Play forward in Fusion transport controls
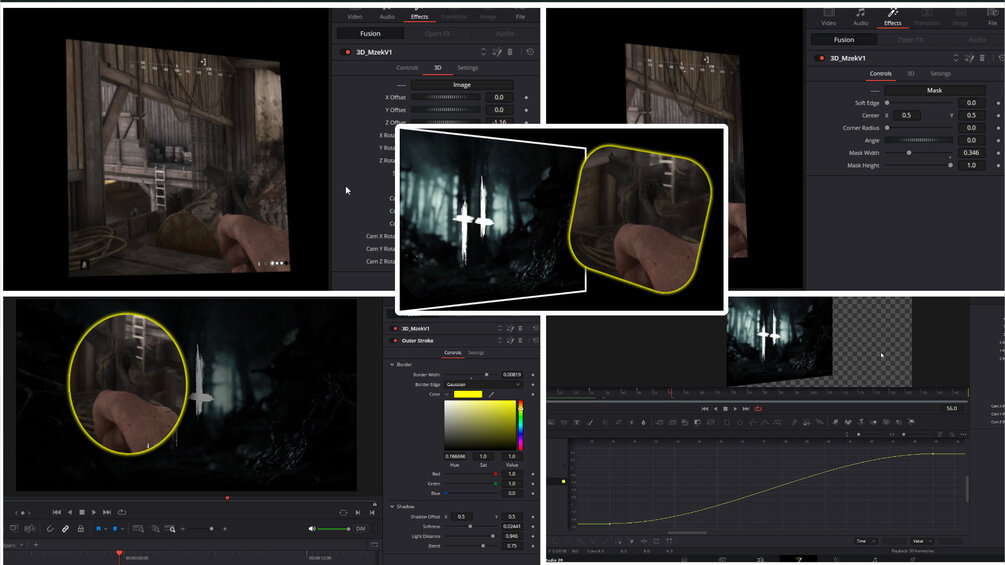The height and width of the screenshot is (565, 1005). click(x=735, y=408)
